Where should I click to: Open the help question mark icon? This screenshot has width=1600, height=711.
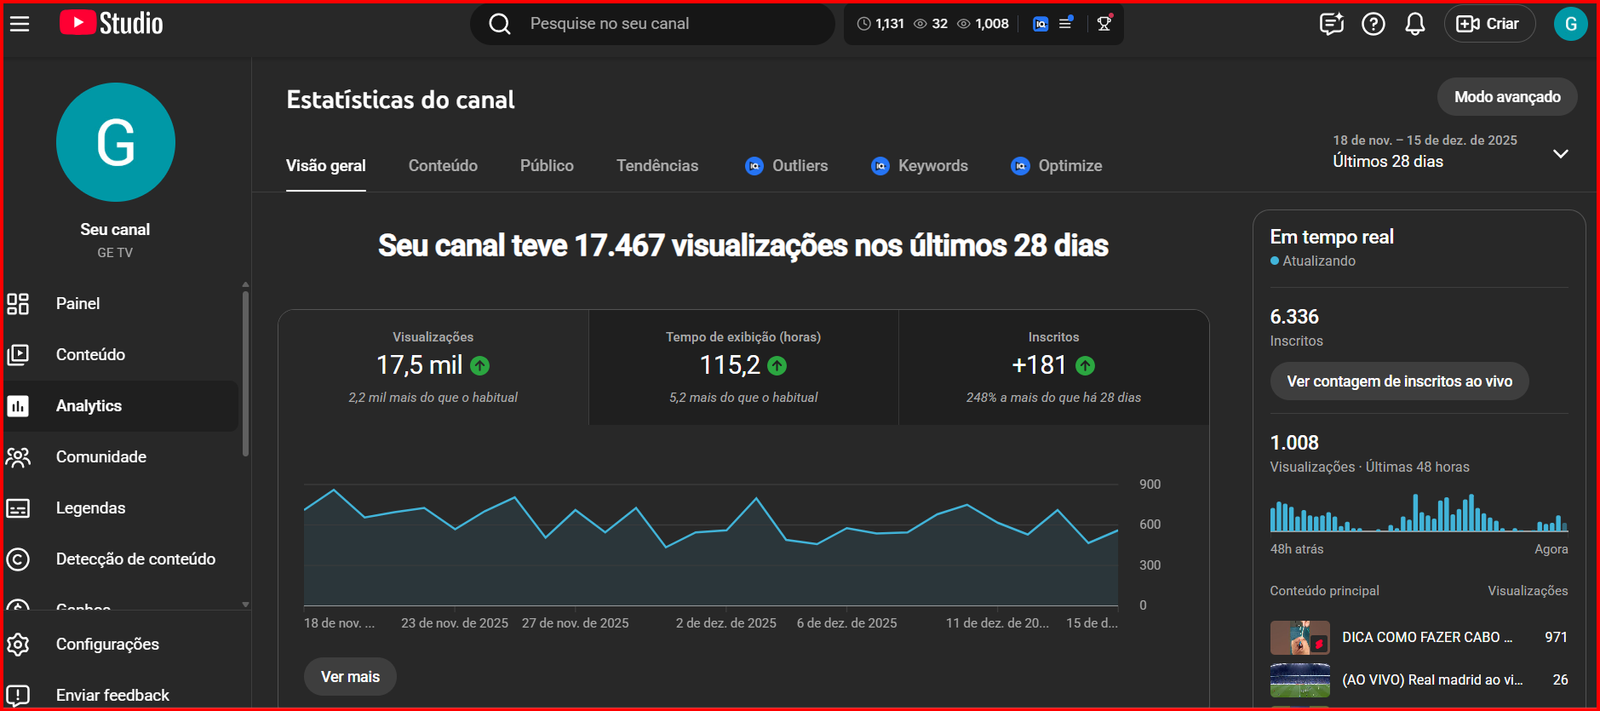tap(1374, 24)
